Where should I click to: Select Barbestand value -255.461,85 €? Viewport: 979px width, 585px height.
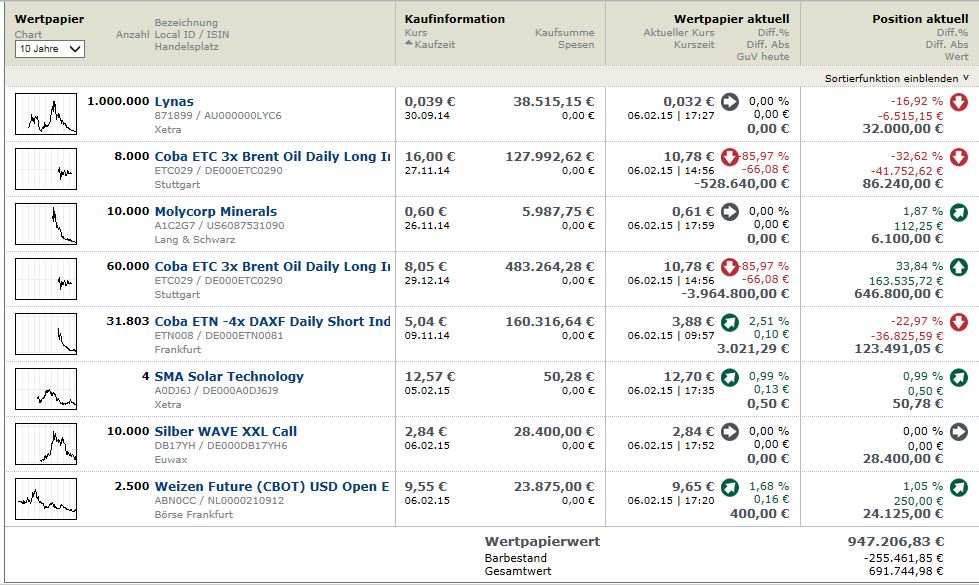(903, 558)
